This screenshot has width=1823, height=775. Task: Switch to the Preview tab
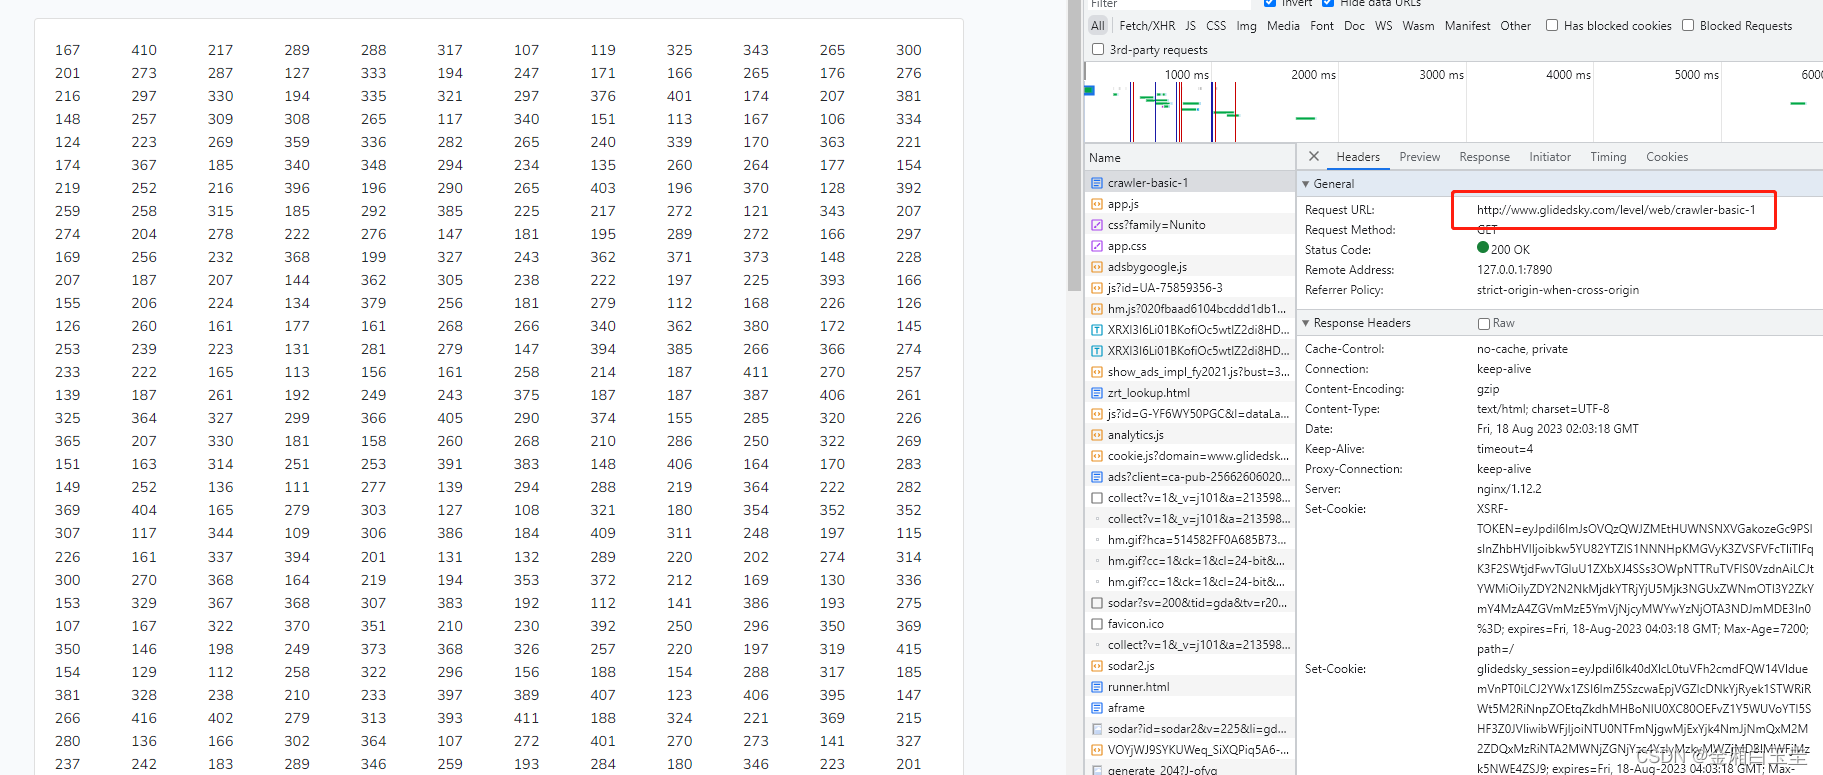click(x=1419, y=157)
